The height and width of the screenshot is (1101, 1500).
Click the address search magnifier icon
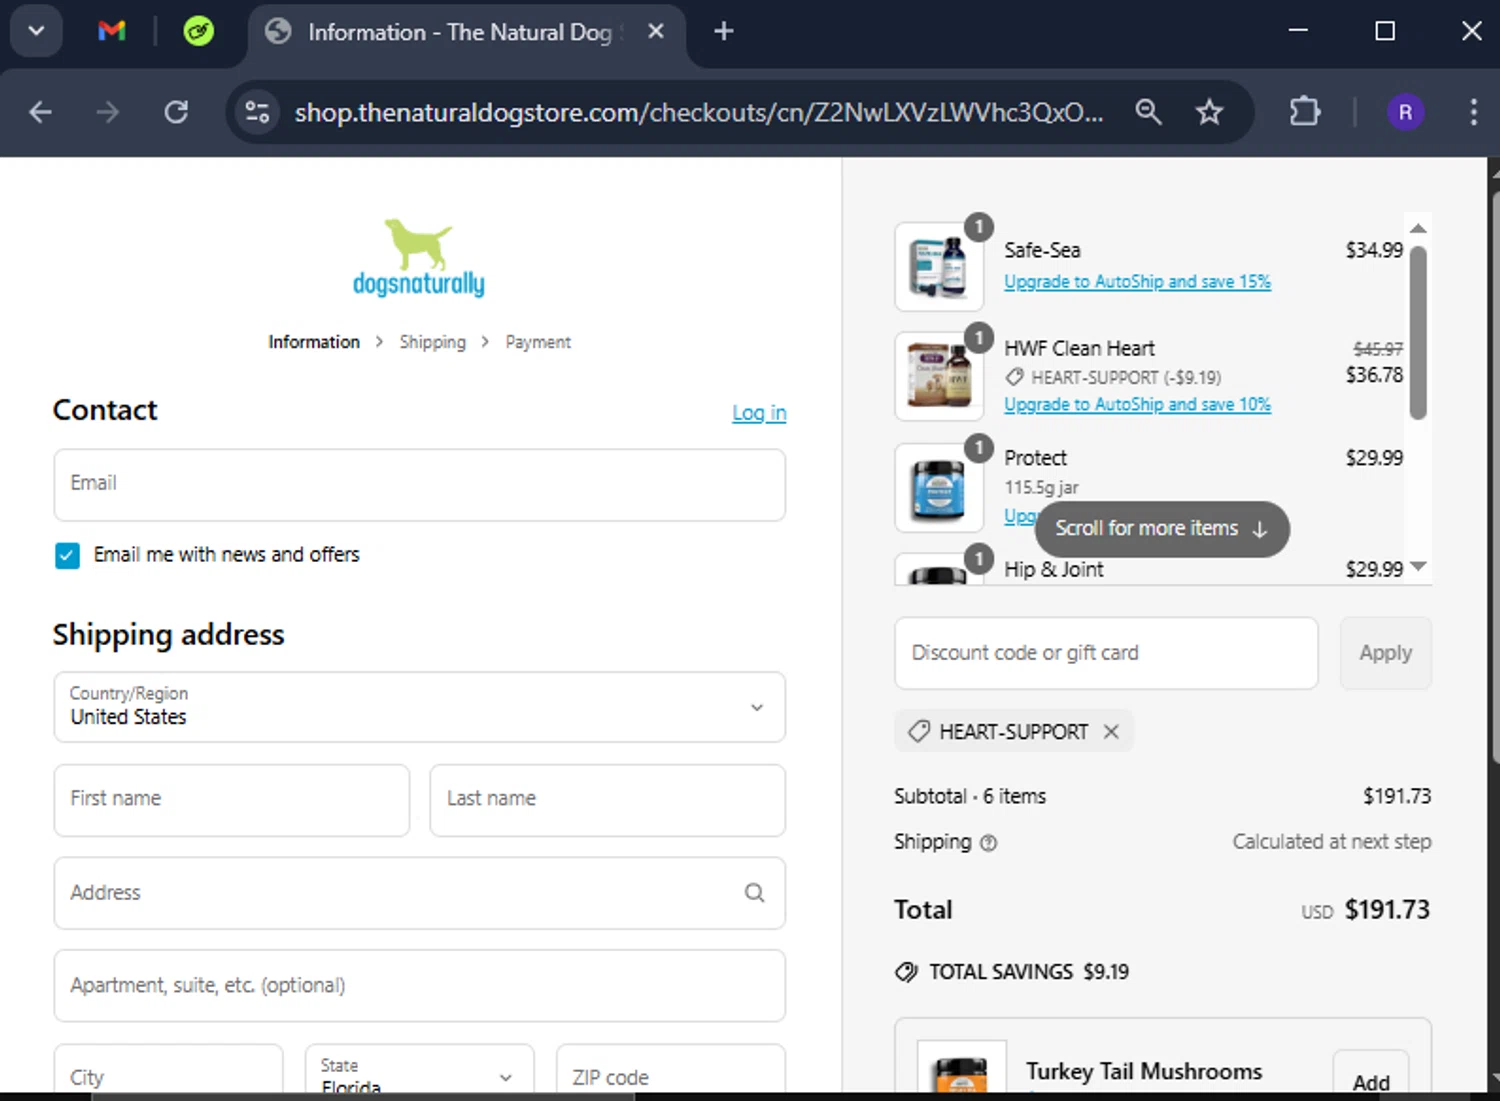coord(755,893)
